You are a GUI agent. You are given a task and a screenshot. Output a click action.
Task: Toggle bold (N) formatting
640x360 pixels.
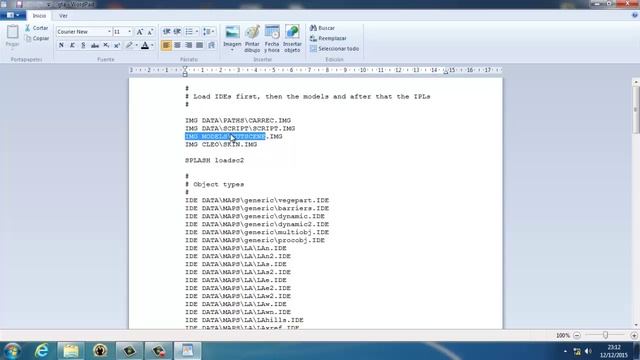click(61, 45)
